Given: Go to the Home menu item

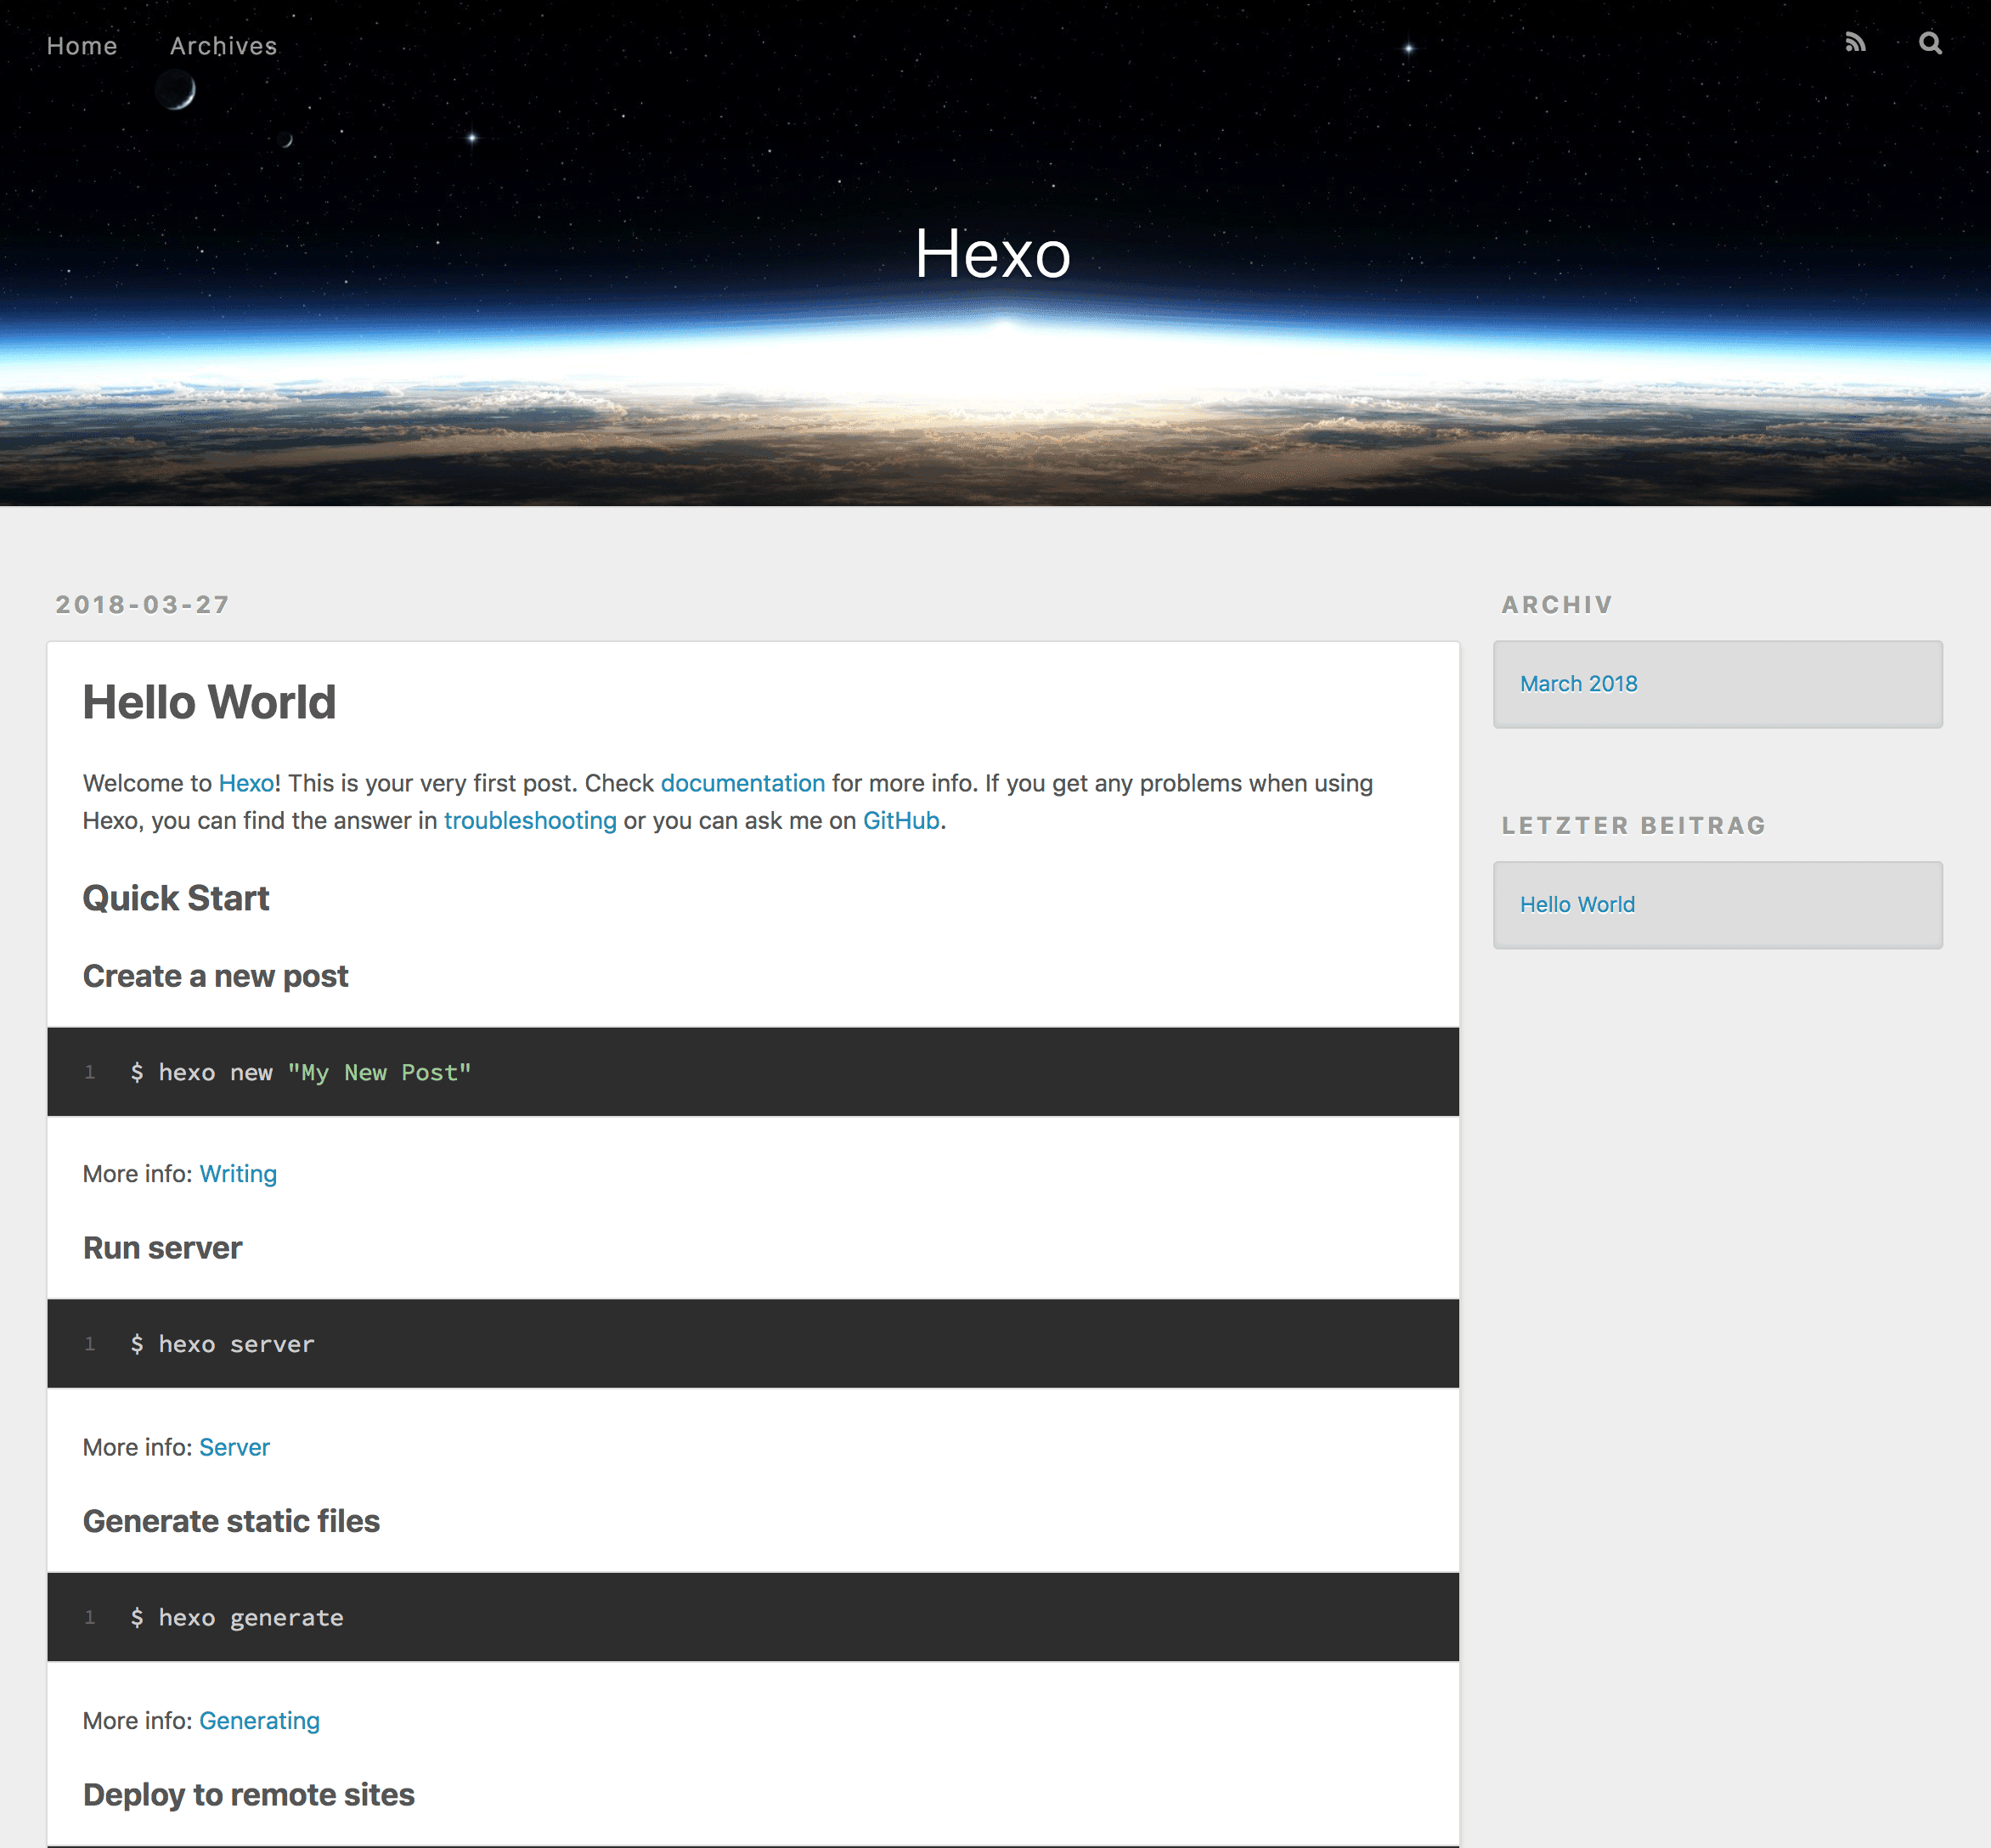Looking at the screenshot, I should pos(82,46).
